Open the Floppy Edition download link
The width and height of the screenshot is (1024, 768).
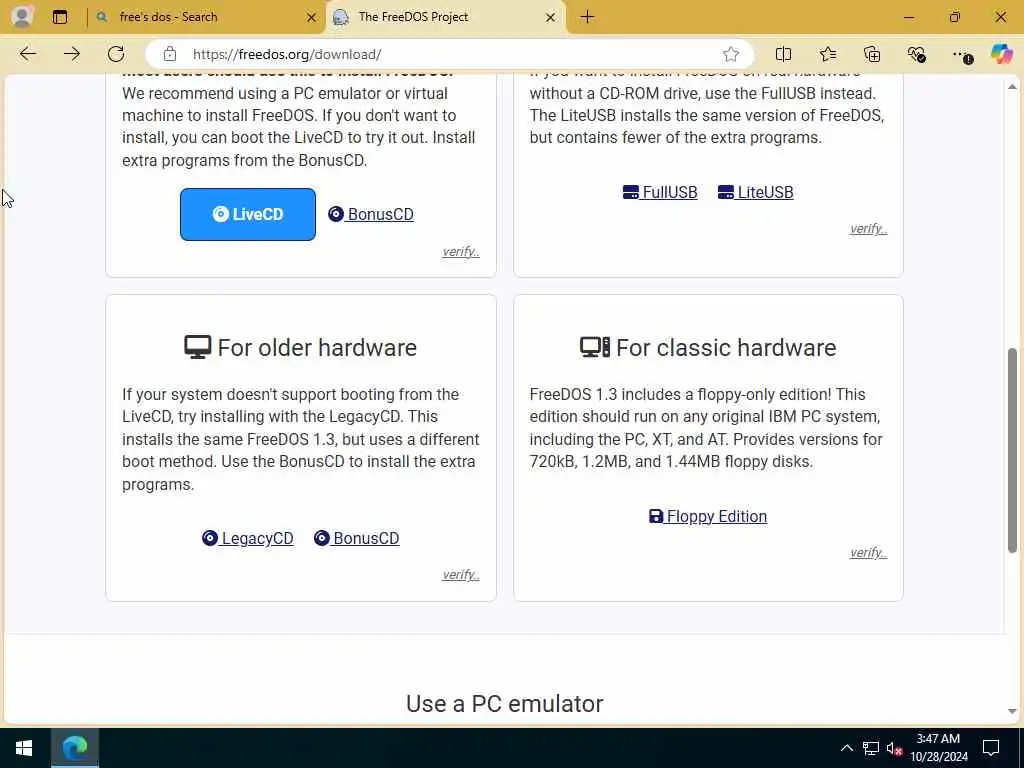coord(708,516)
